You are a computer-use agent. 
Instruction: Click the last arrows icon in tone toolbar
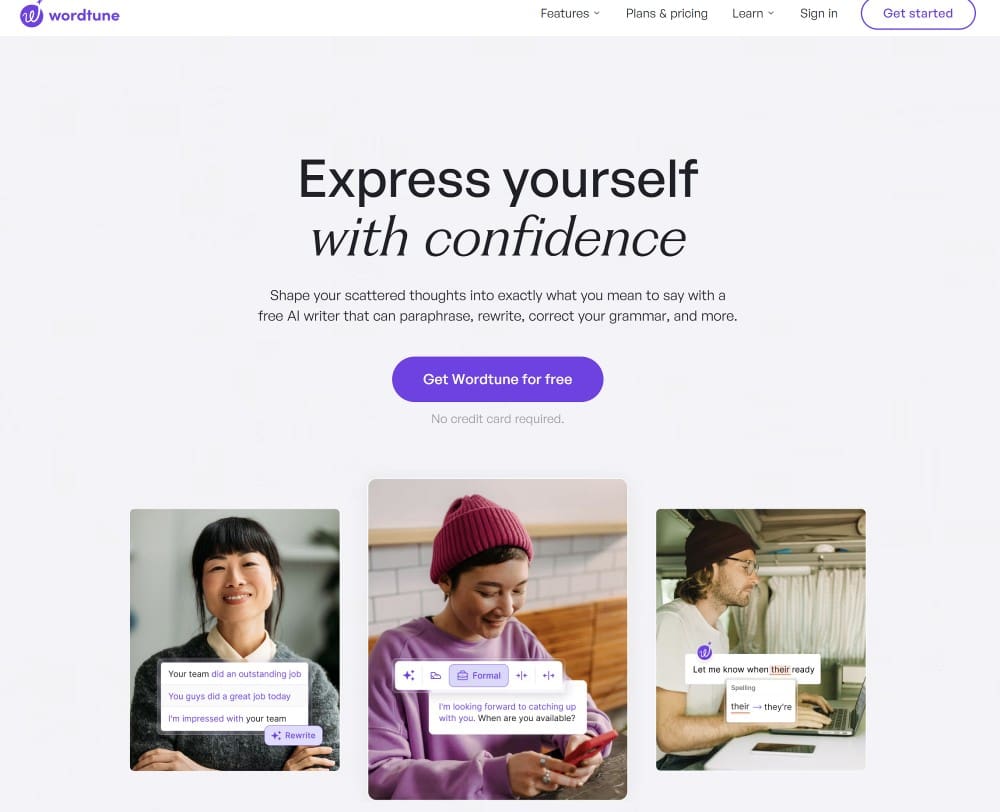[x=548, y=675]
